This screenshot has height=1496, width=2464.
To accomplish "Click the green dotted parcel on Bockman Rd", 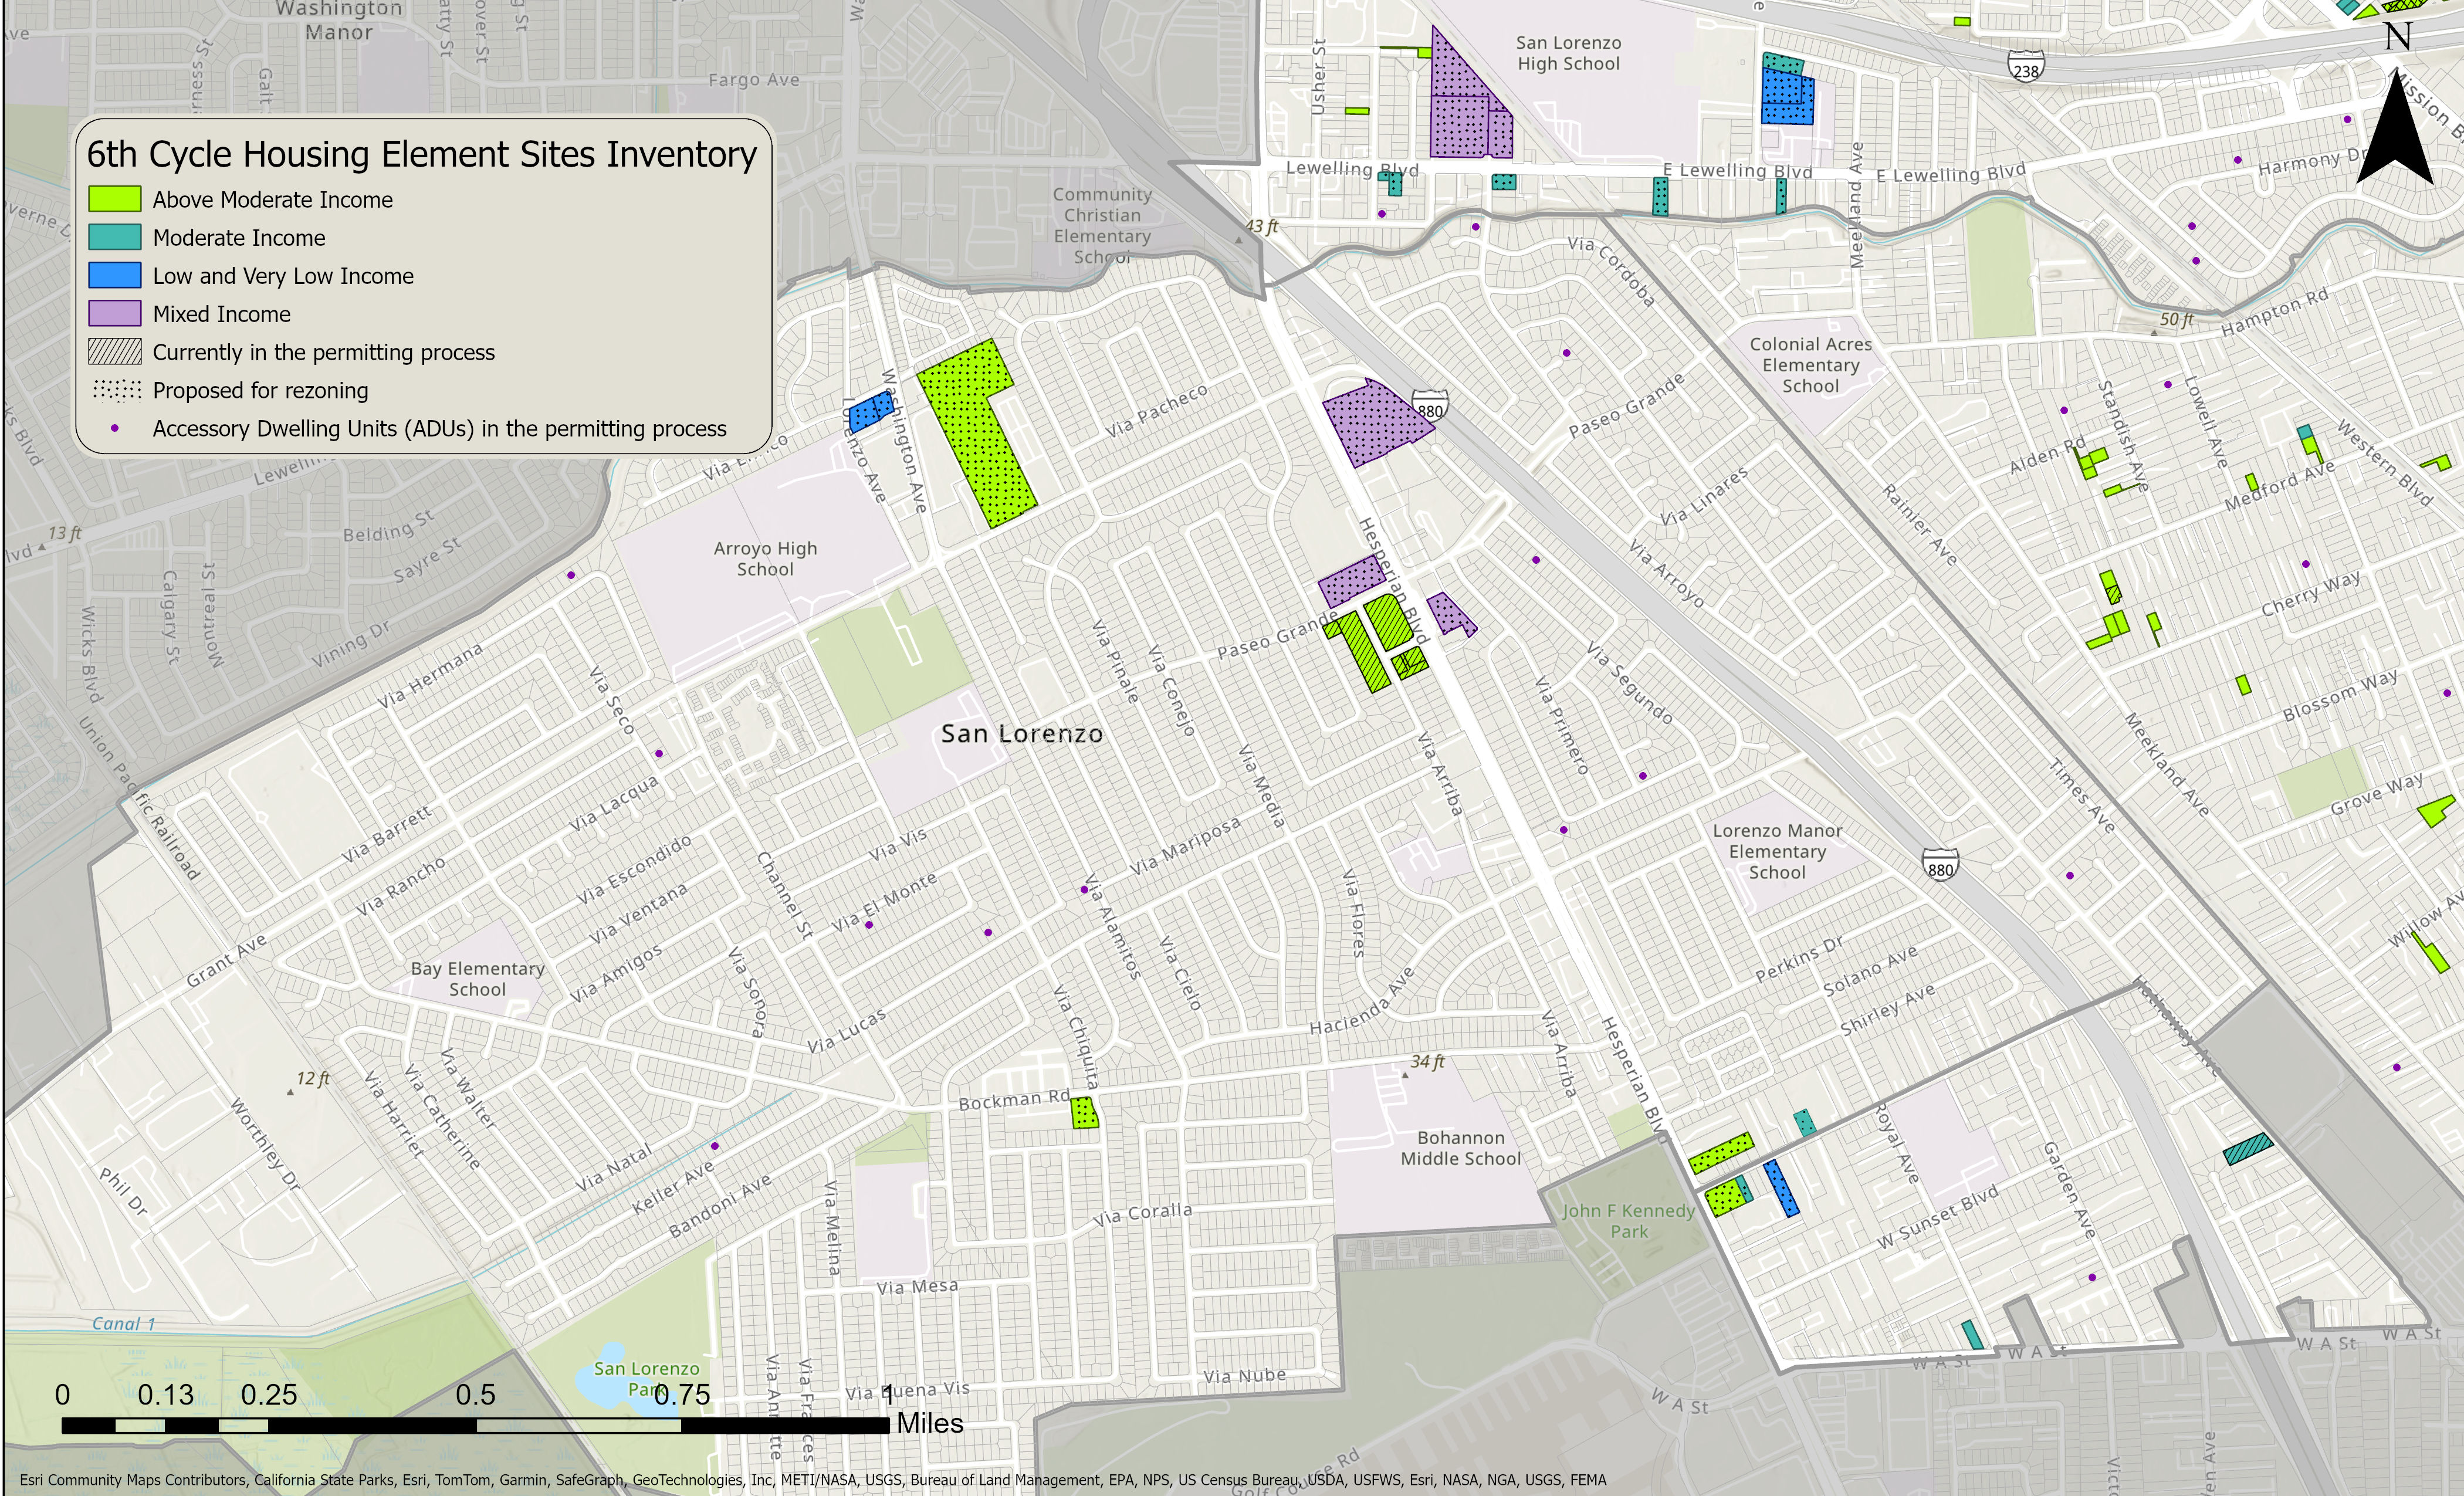I will tap(1084, 1112).
